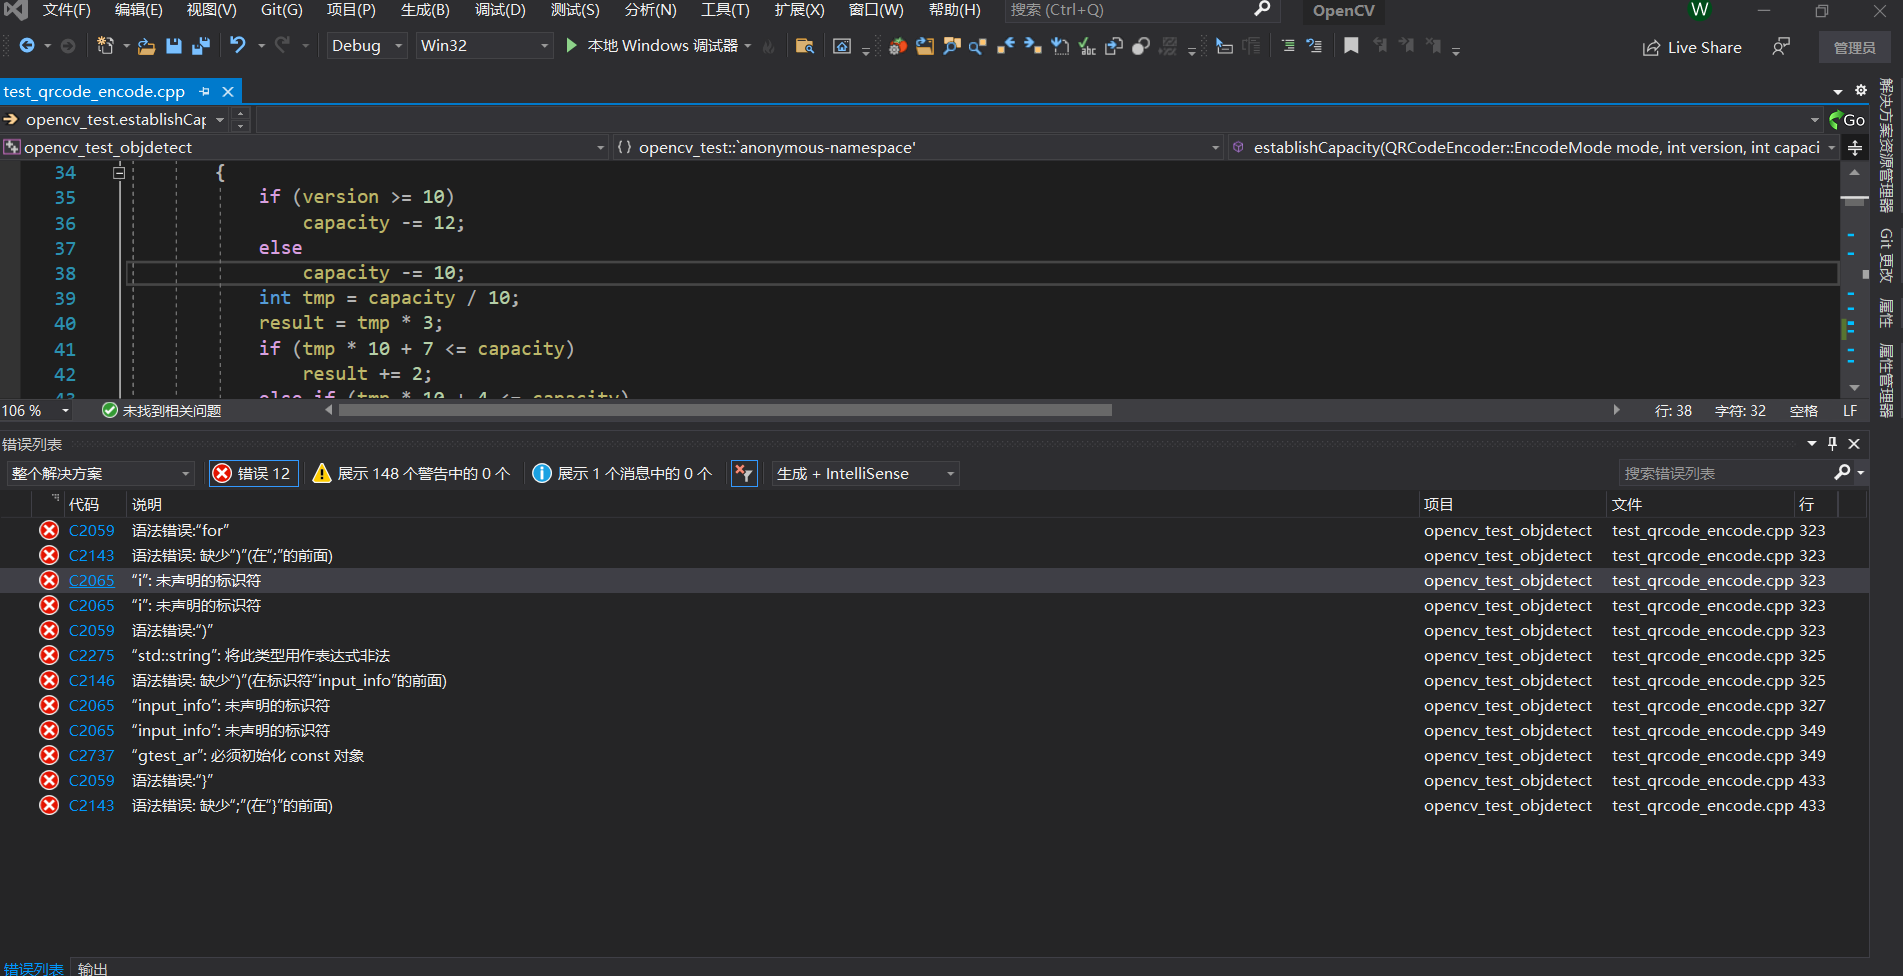Screen dimensions: 1903x976
Task: Click the split editor plus icon
Action: click(1855, 148)
